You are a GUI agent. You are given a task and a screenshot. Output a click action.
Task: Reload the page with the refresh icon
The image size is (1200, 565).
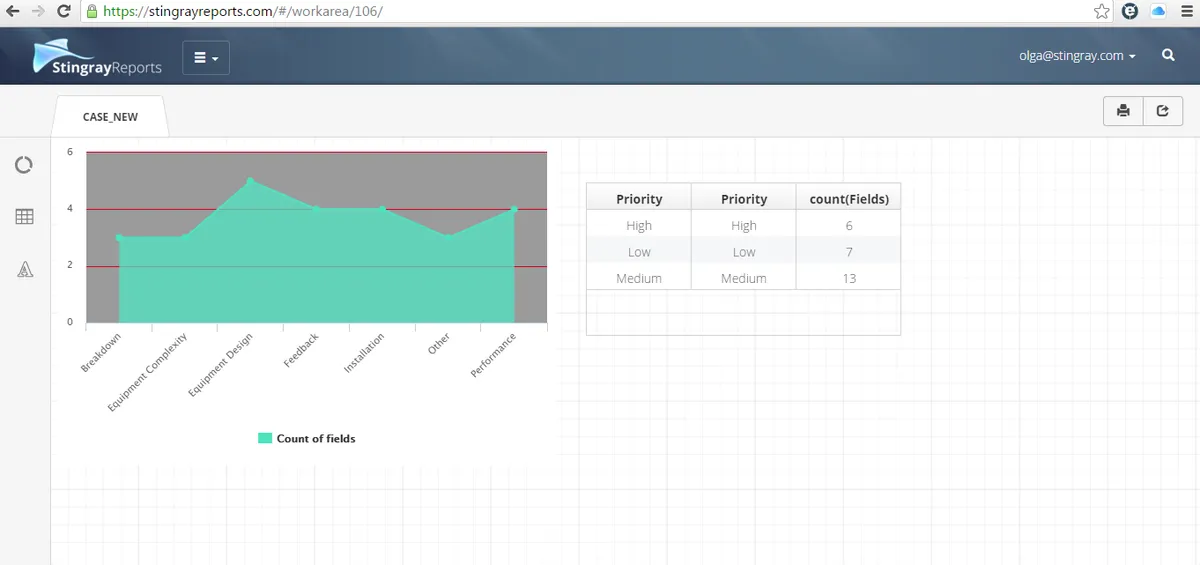coord(64,12)
